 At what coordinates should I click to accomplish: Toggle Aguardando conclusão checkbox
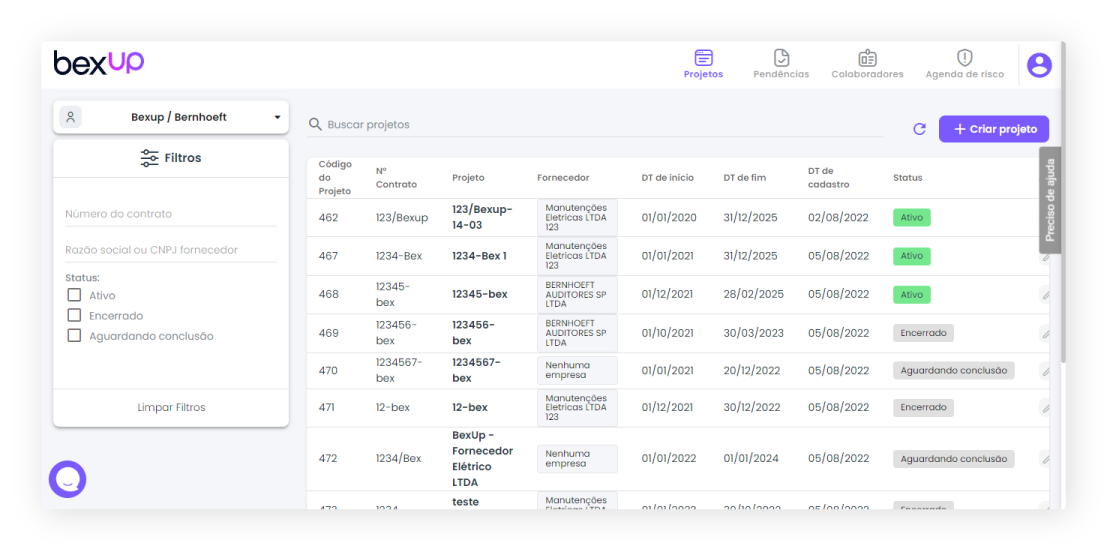(x=74, y=336)
